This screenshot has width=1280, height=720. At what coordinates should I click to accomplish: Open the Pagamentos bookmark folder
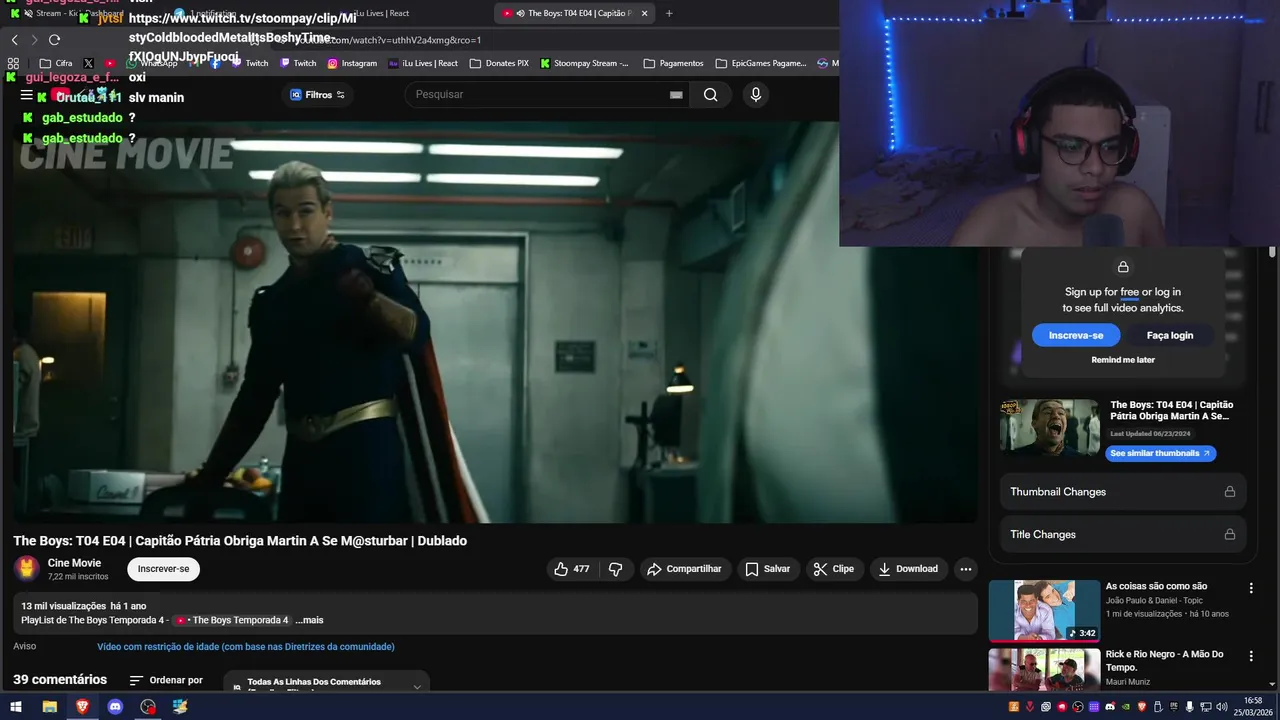click(x=673, y=63)
